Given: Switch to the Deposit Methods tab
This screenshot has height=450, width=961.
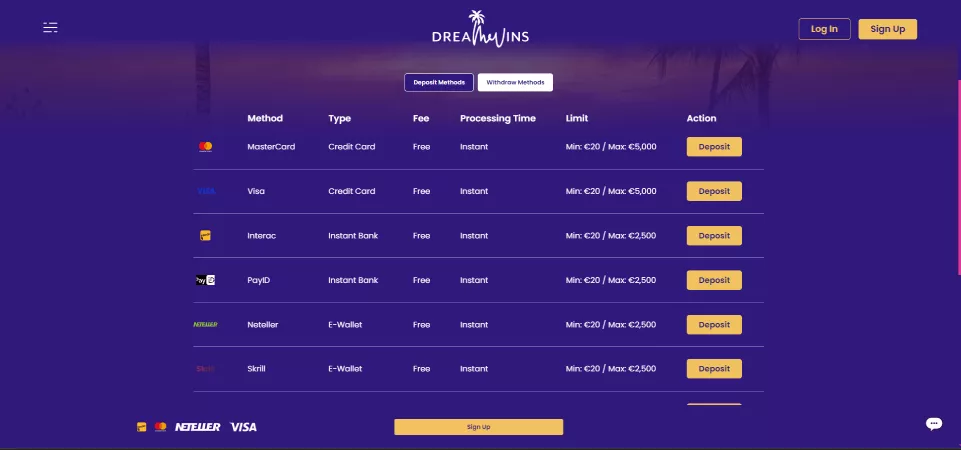Looking at the screenshot, I should [x=439, y=82].
